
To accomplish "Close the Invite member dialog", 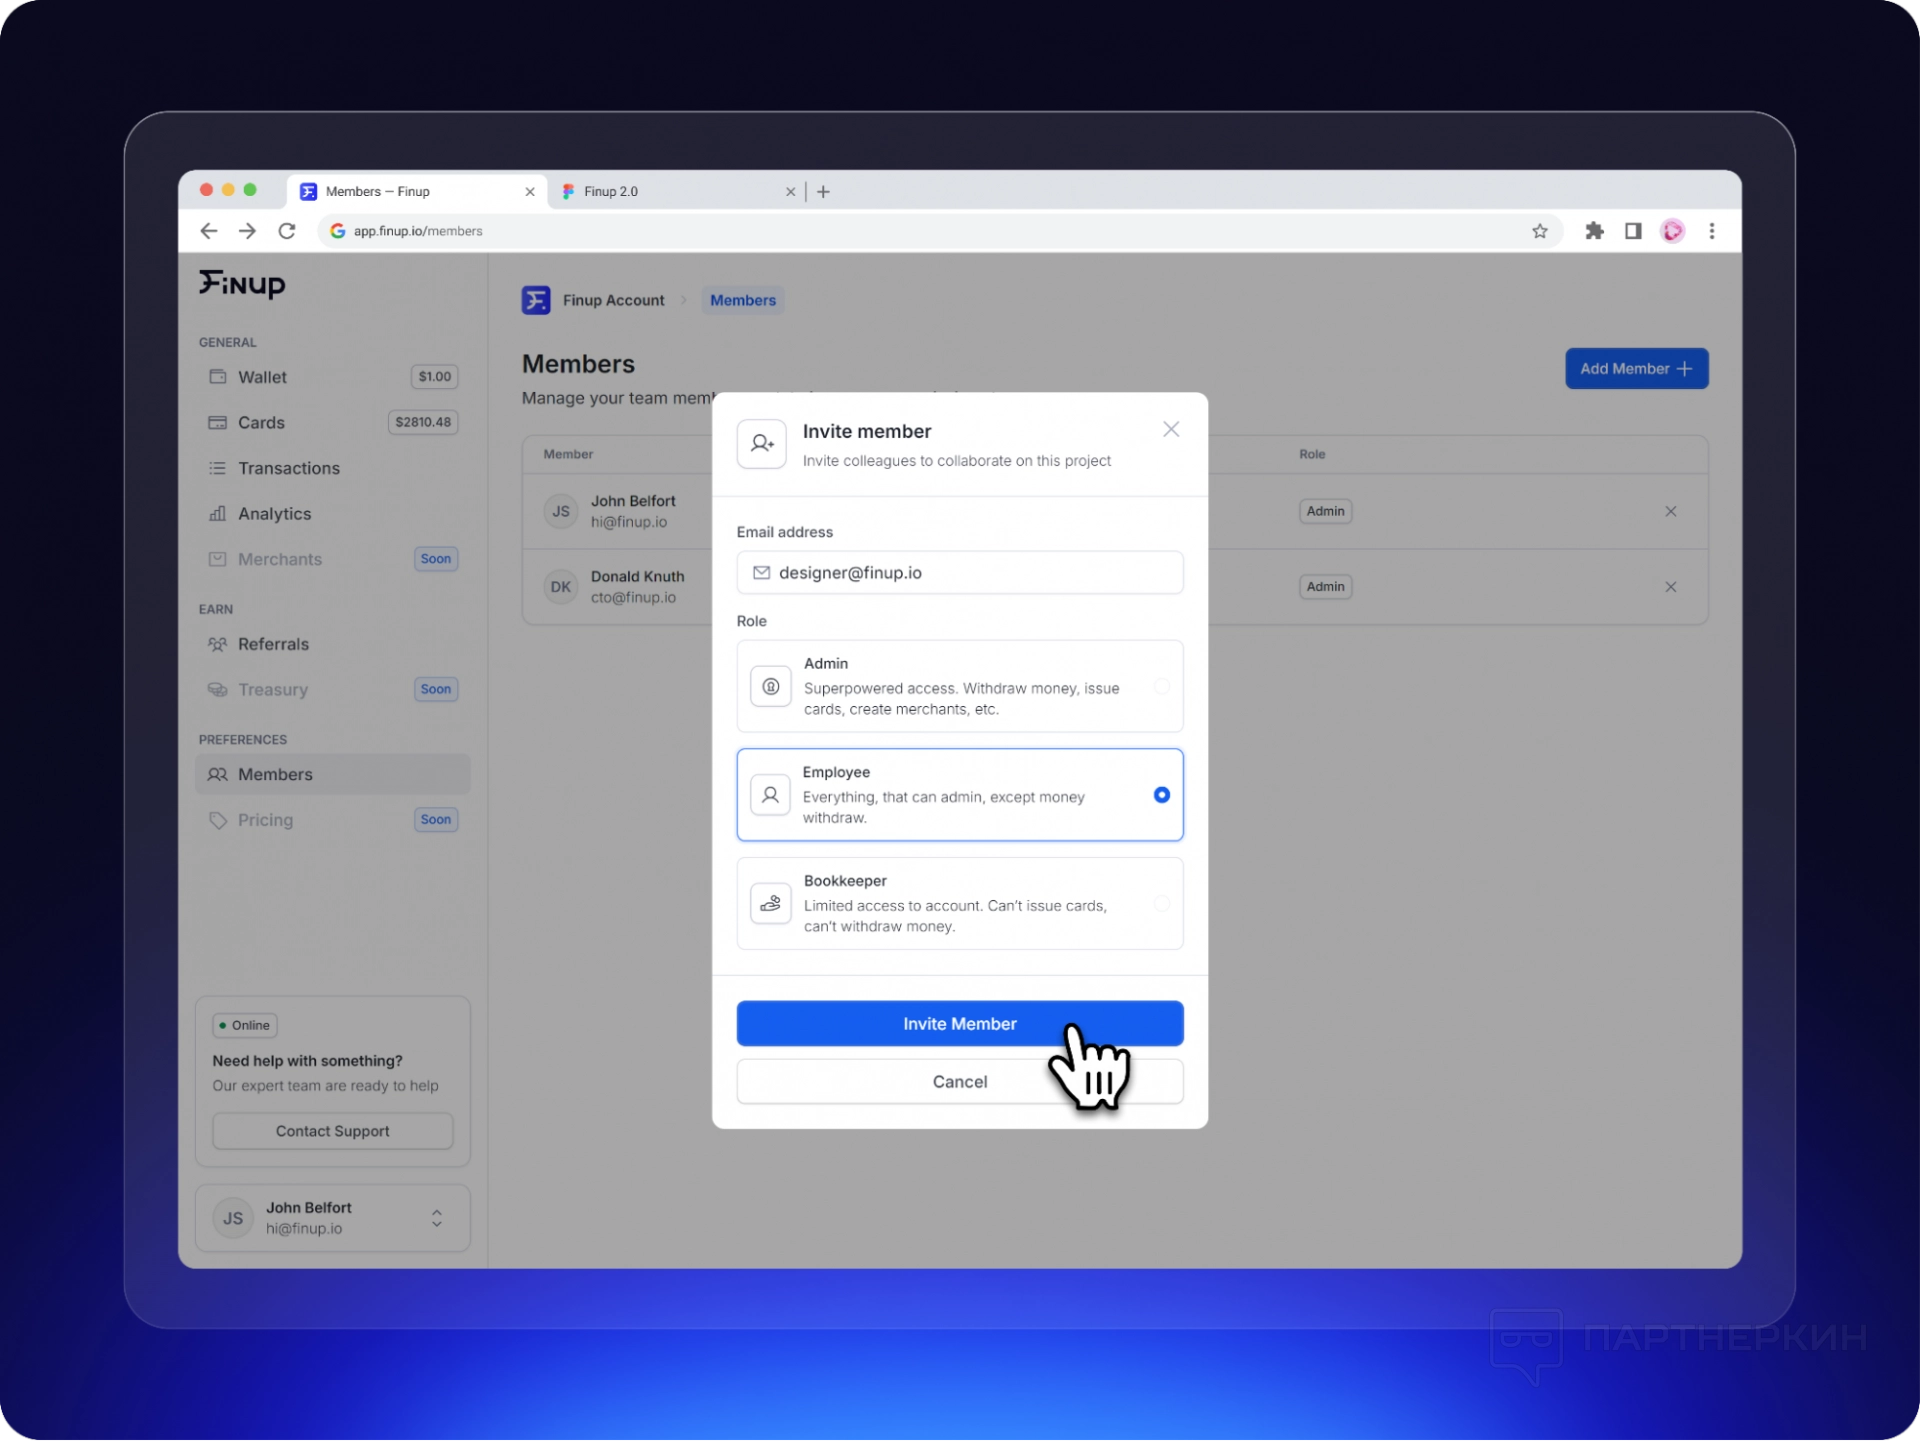I will point(1171,430).
